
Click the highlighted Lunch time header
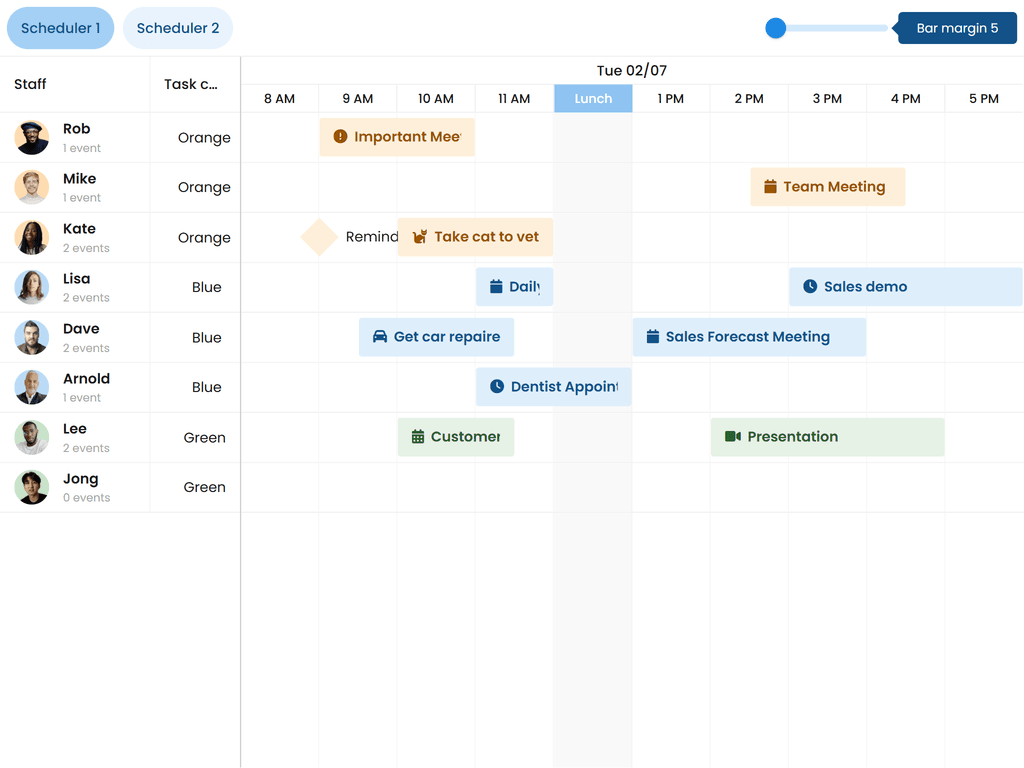tap(592, 99)
